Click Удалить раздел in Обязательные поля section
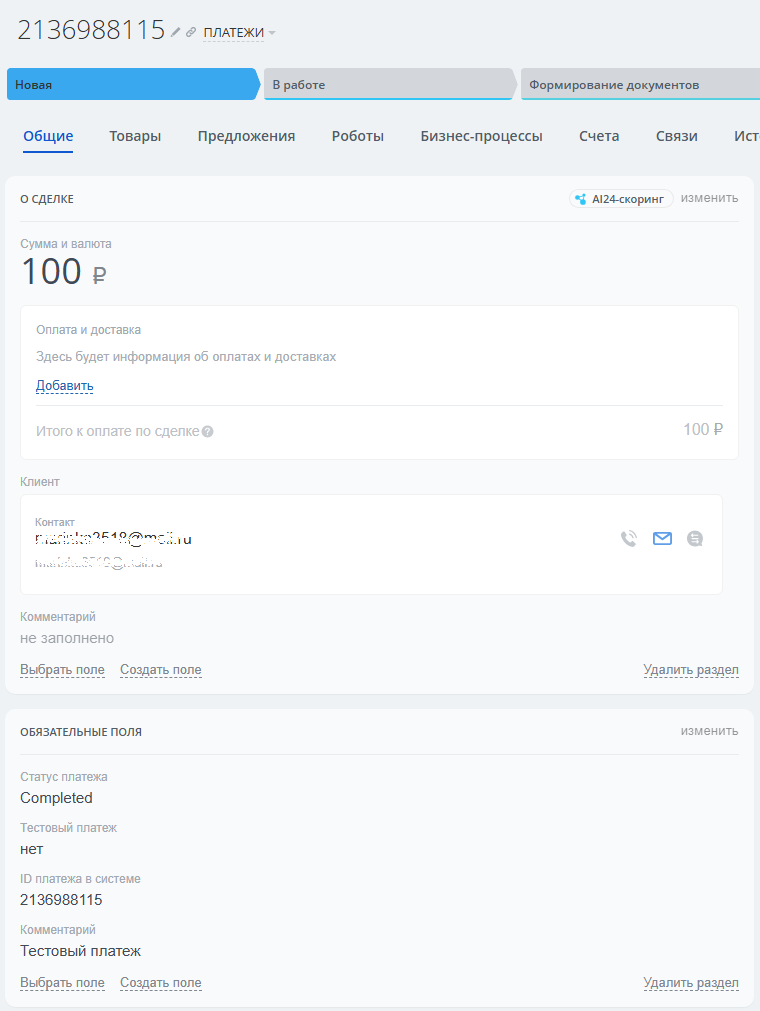This screenshot has width=760, height=1011. 690,983
